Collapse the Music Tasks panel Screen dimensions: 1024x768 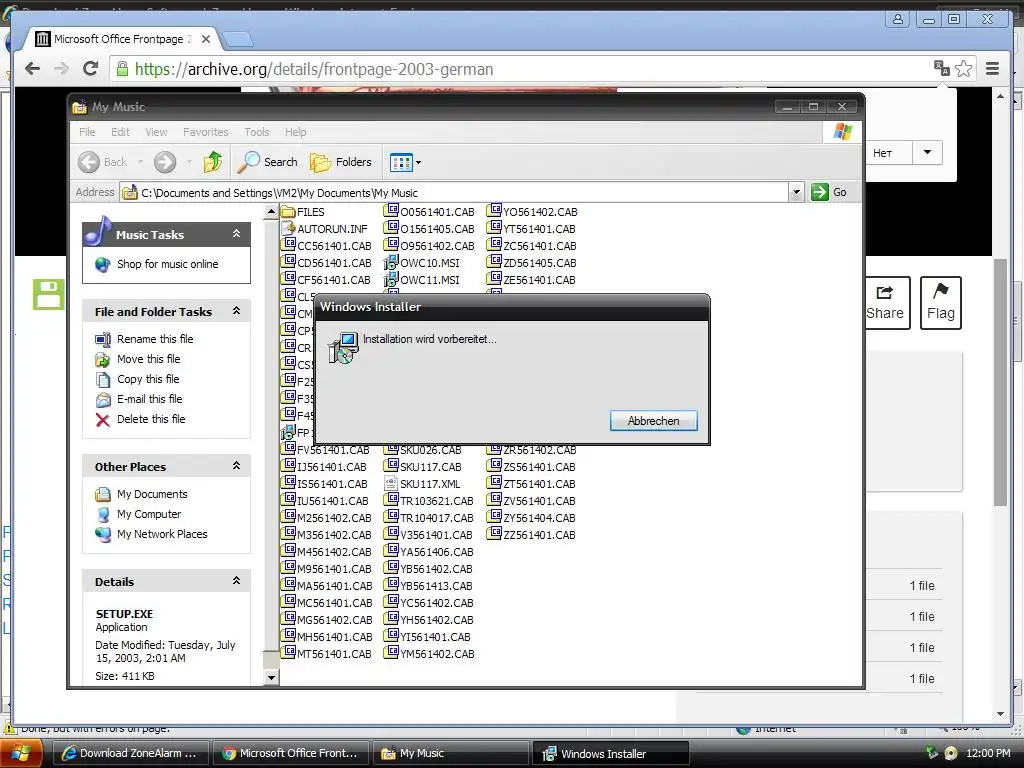(x=236, y=234)
